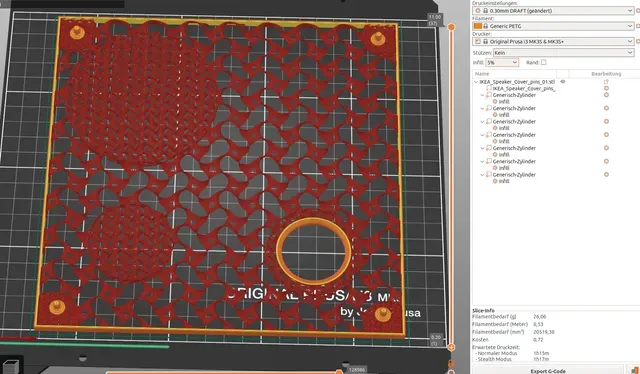
Task: Open the Original Prusa i3 printer dropdown
Action: coord(553,42)
